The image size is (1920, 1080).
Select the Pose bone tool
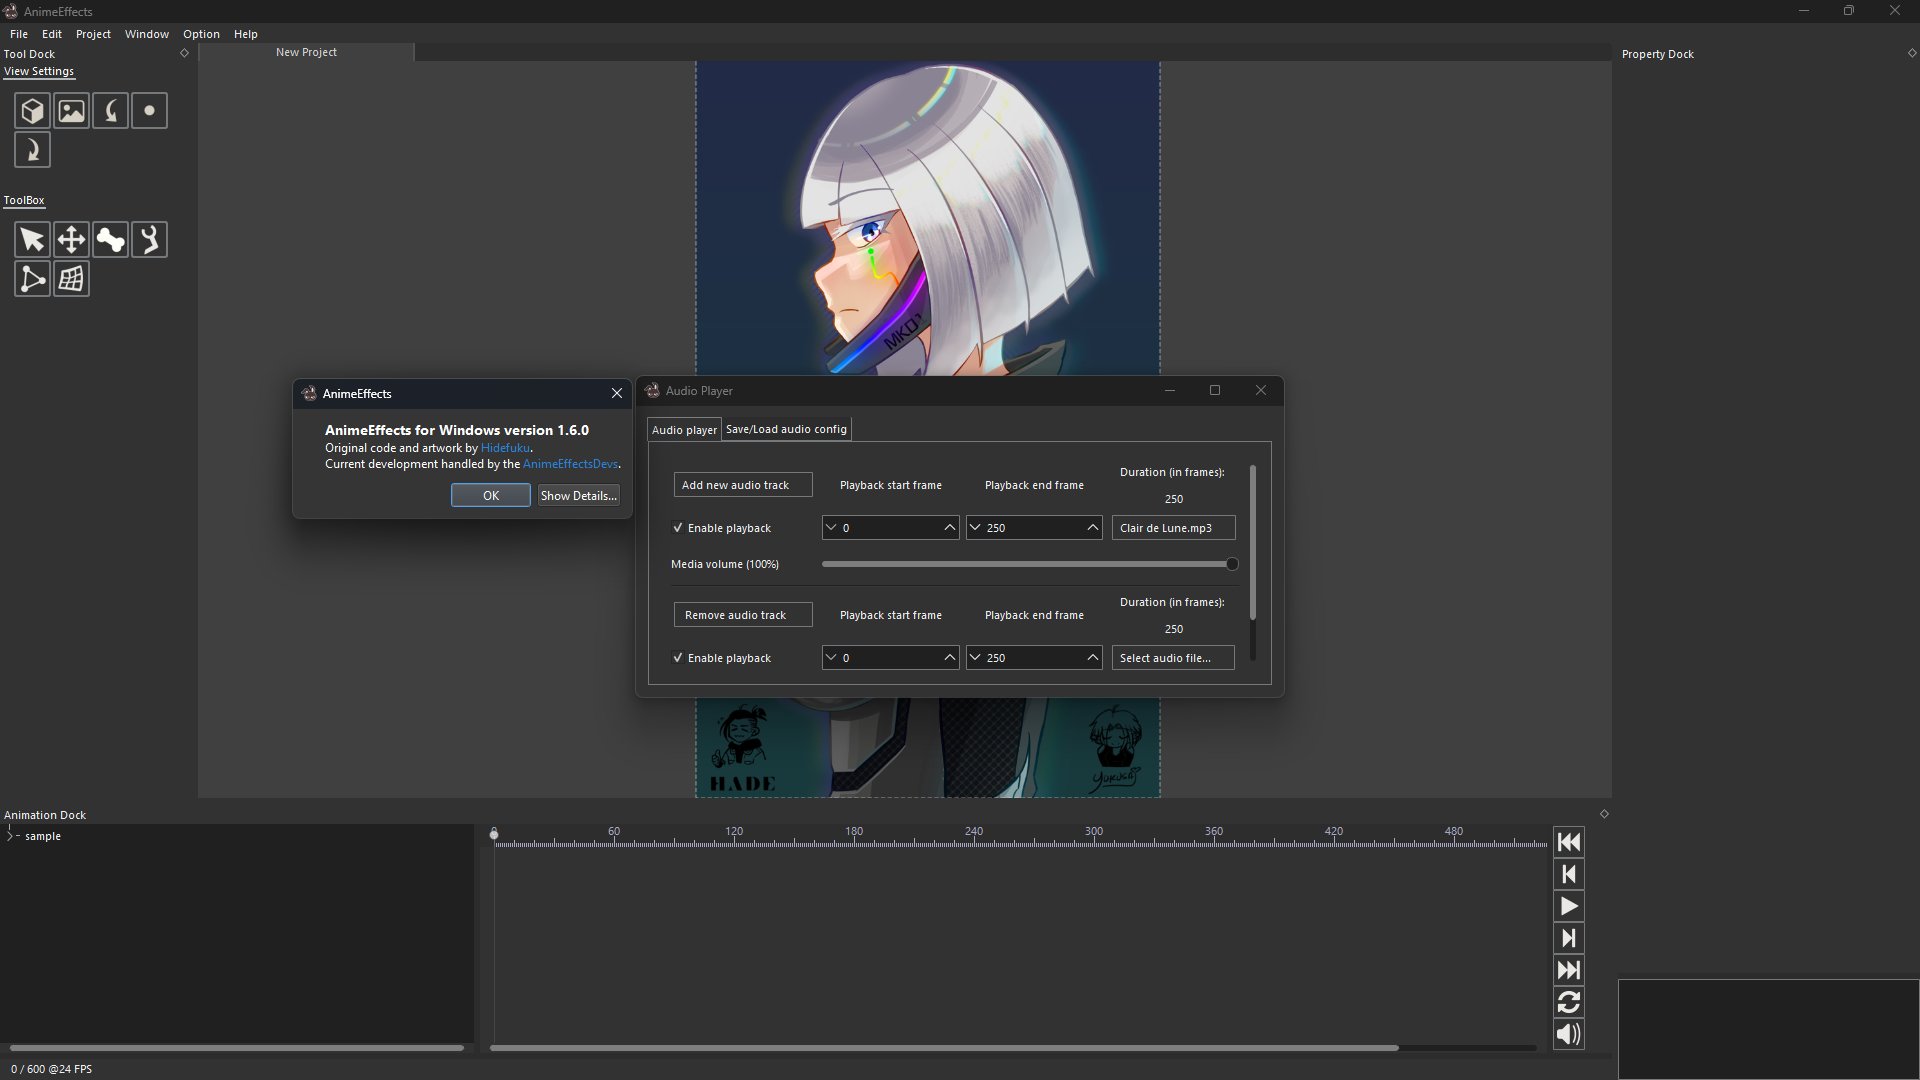(x=149, y=240)
